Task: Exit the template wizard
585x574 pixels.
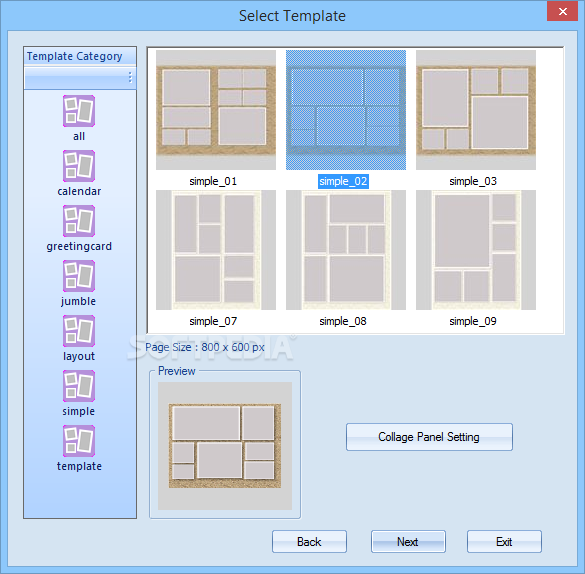Action: [504, 542]
